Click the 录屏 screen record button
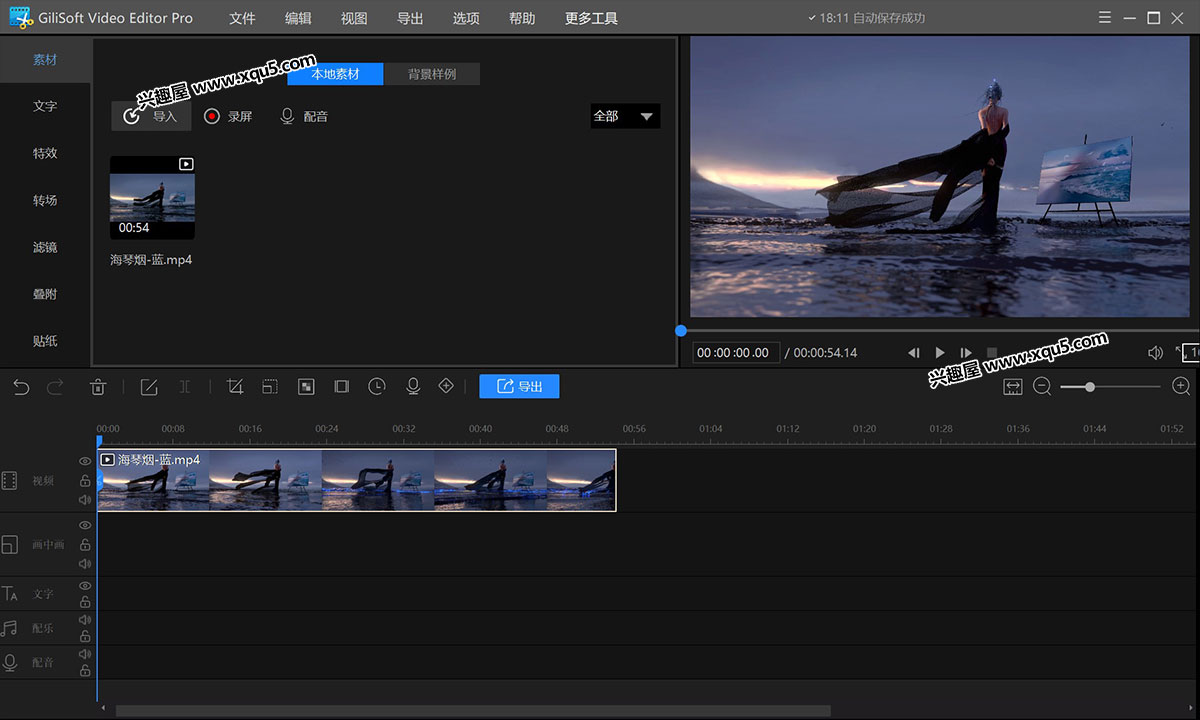 click(x=228, y=116)
